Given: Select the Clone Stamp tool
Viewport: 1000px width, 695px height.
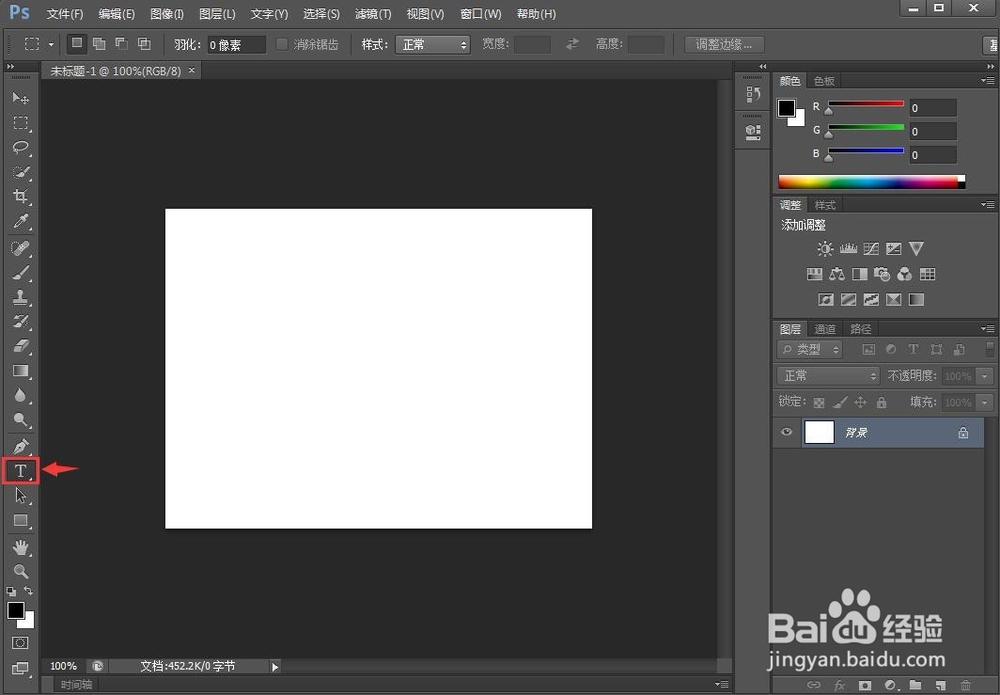Looking at the screenshot, I should point(20,297).
